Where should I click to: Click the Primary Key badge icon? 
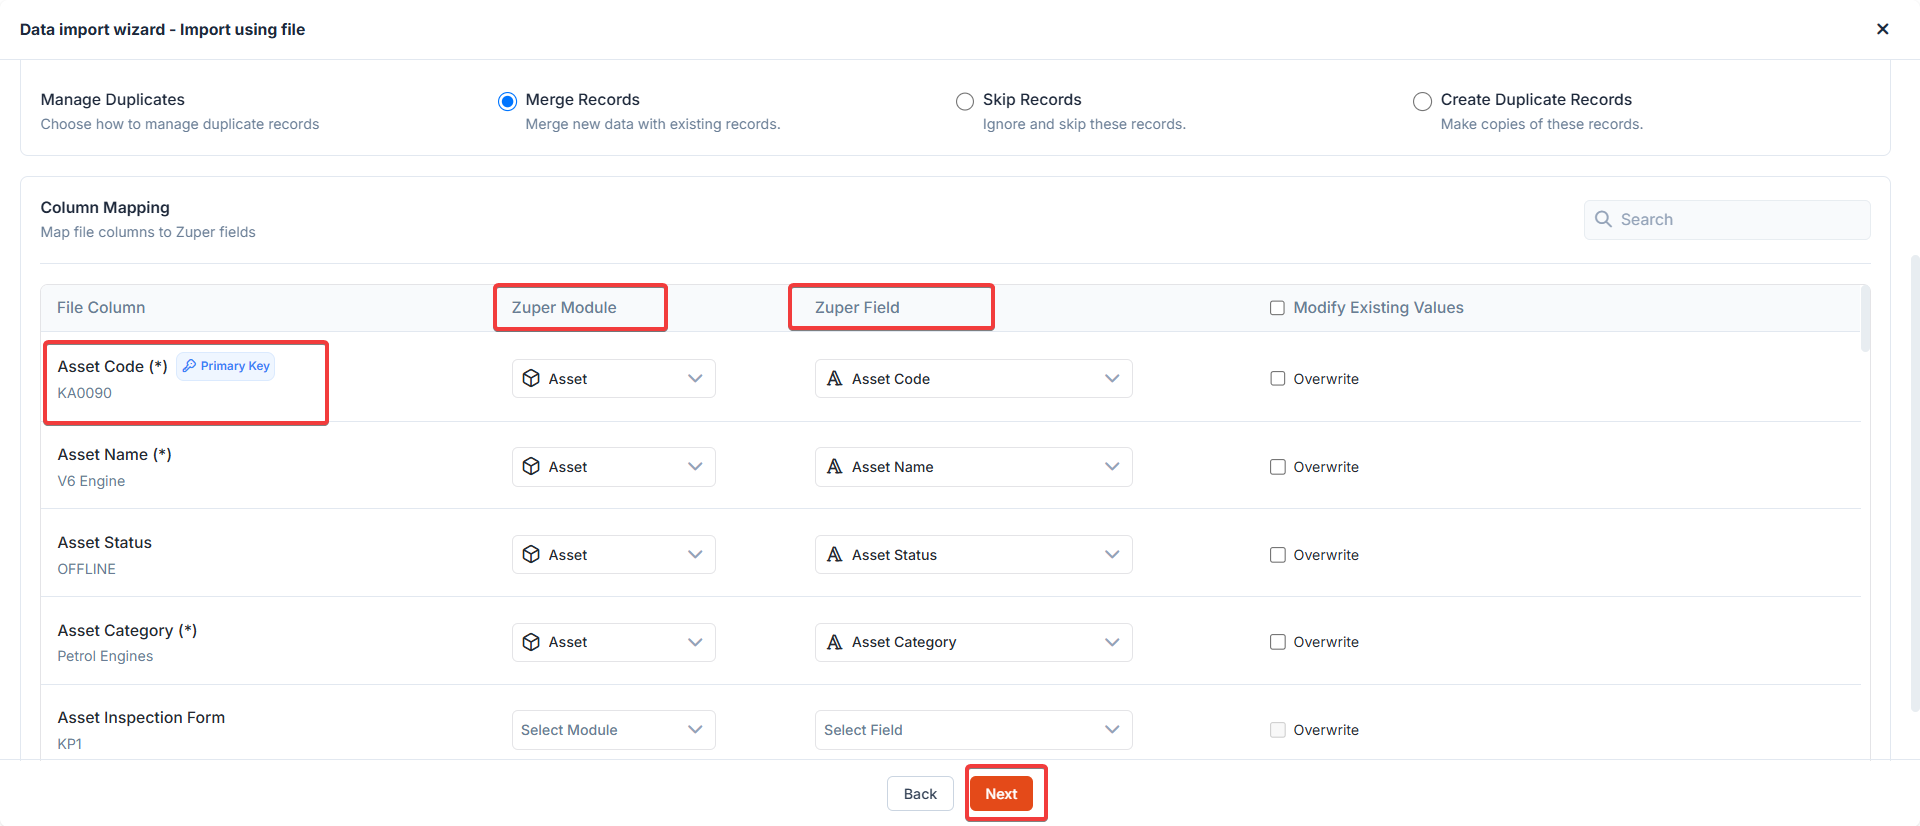189,366
